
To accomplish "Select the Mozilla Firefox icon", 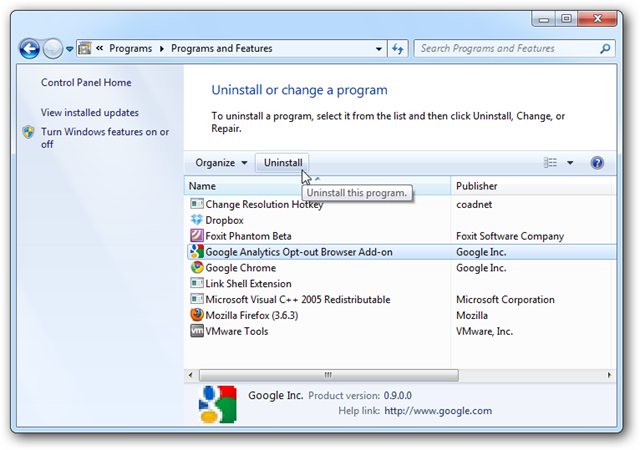I will point(197,315).
